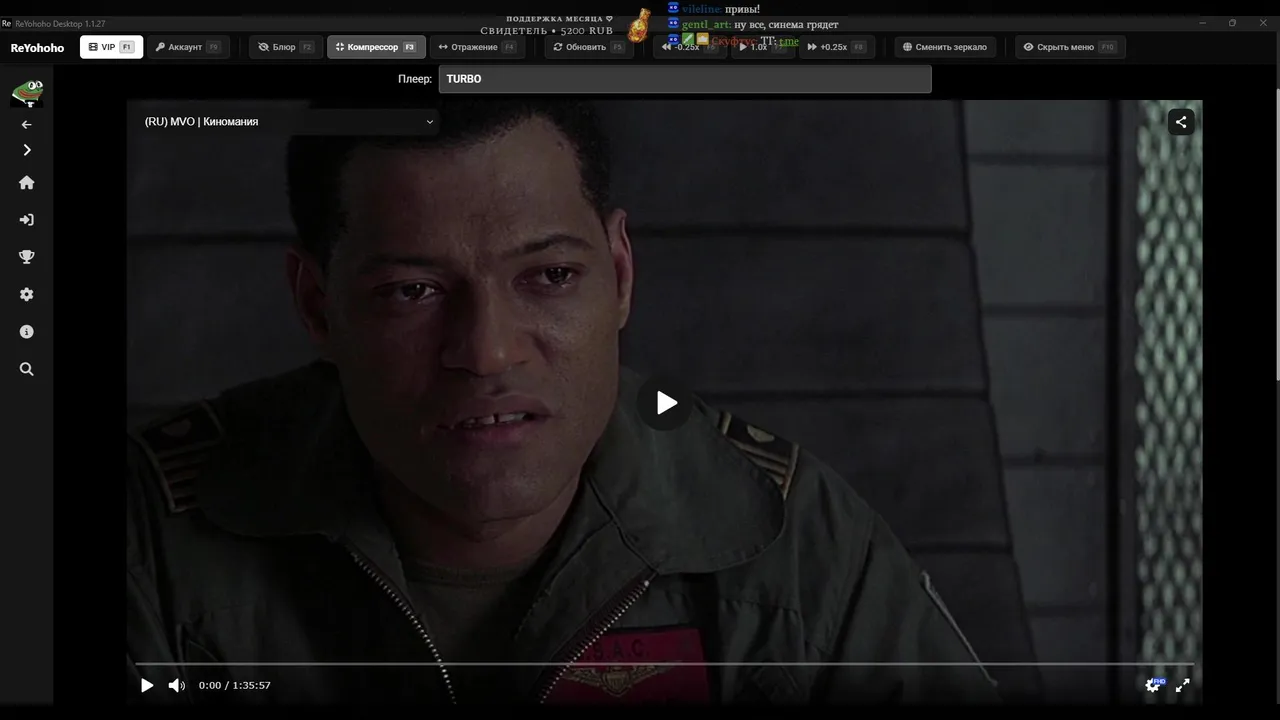The height and width of the screenshot is (720, 1280).
Task: Click the Обновить button
Action: pos(589,47)
